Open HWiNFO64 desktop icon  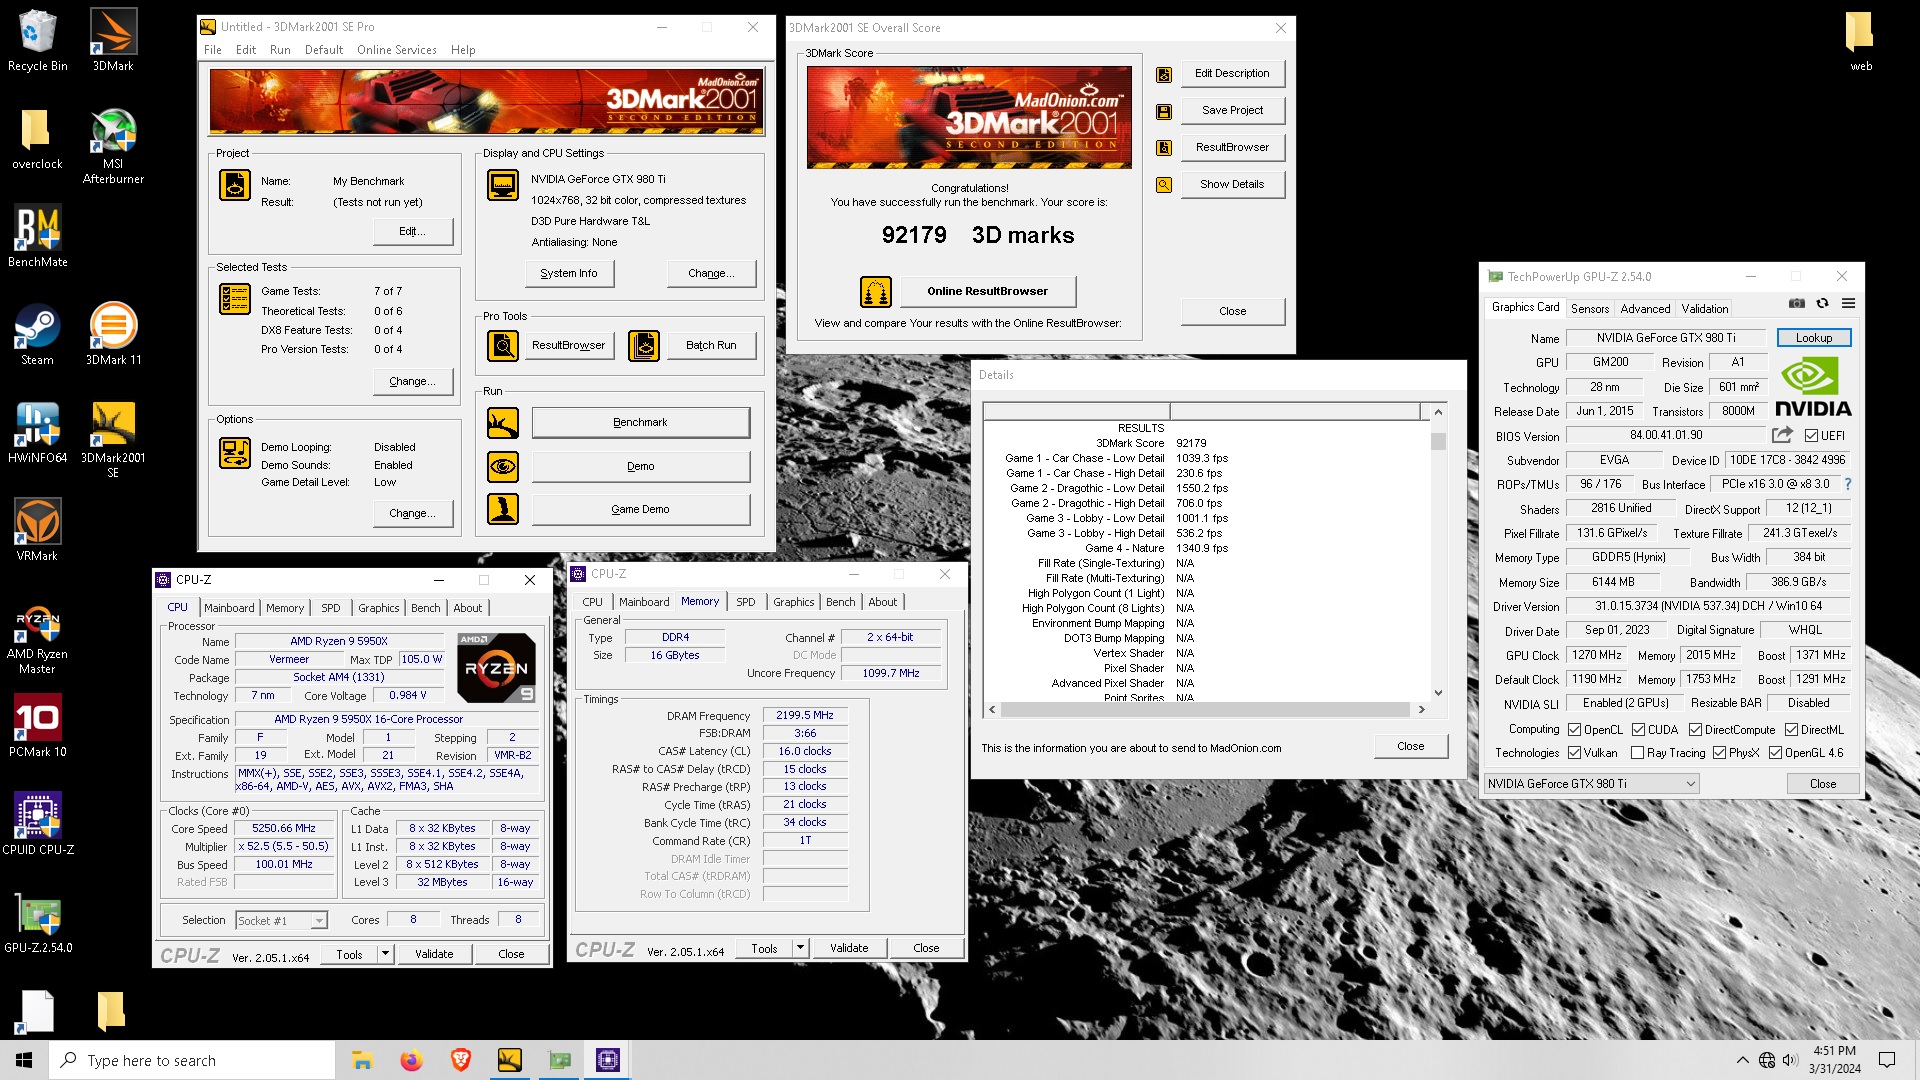37,432
